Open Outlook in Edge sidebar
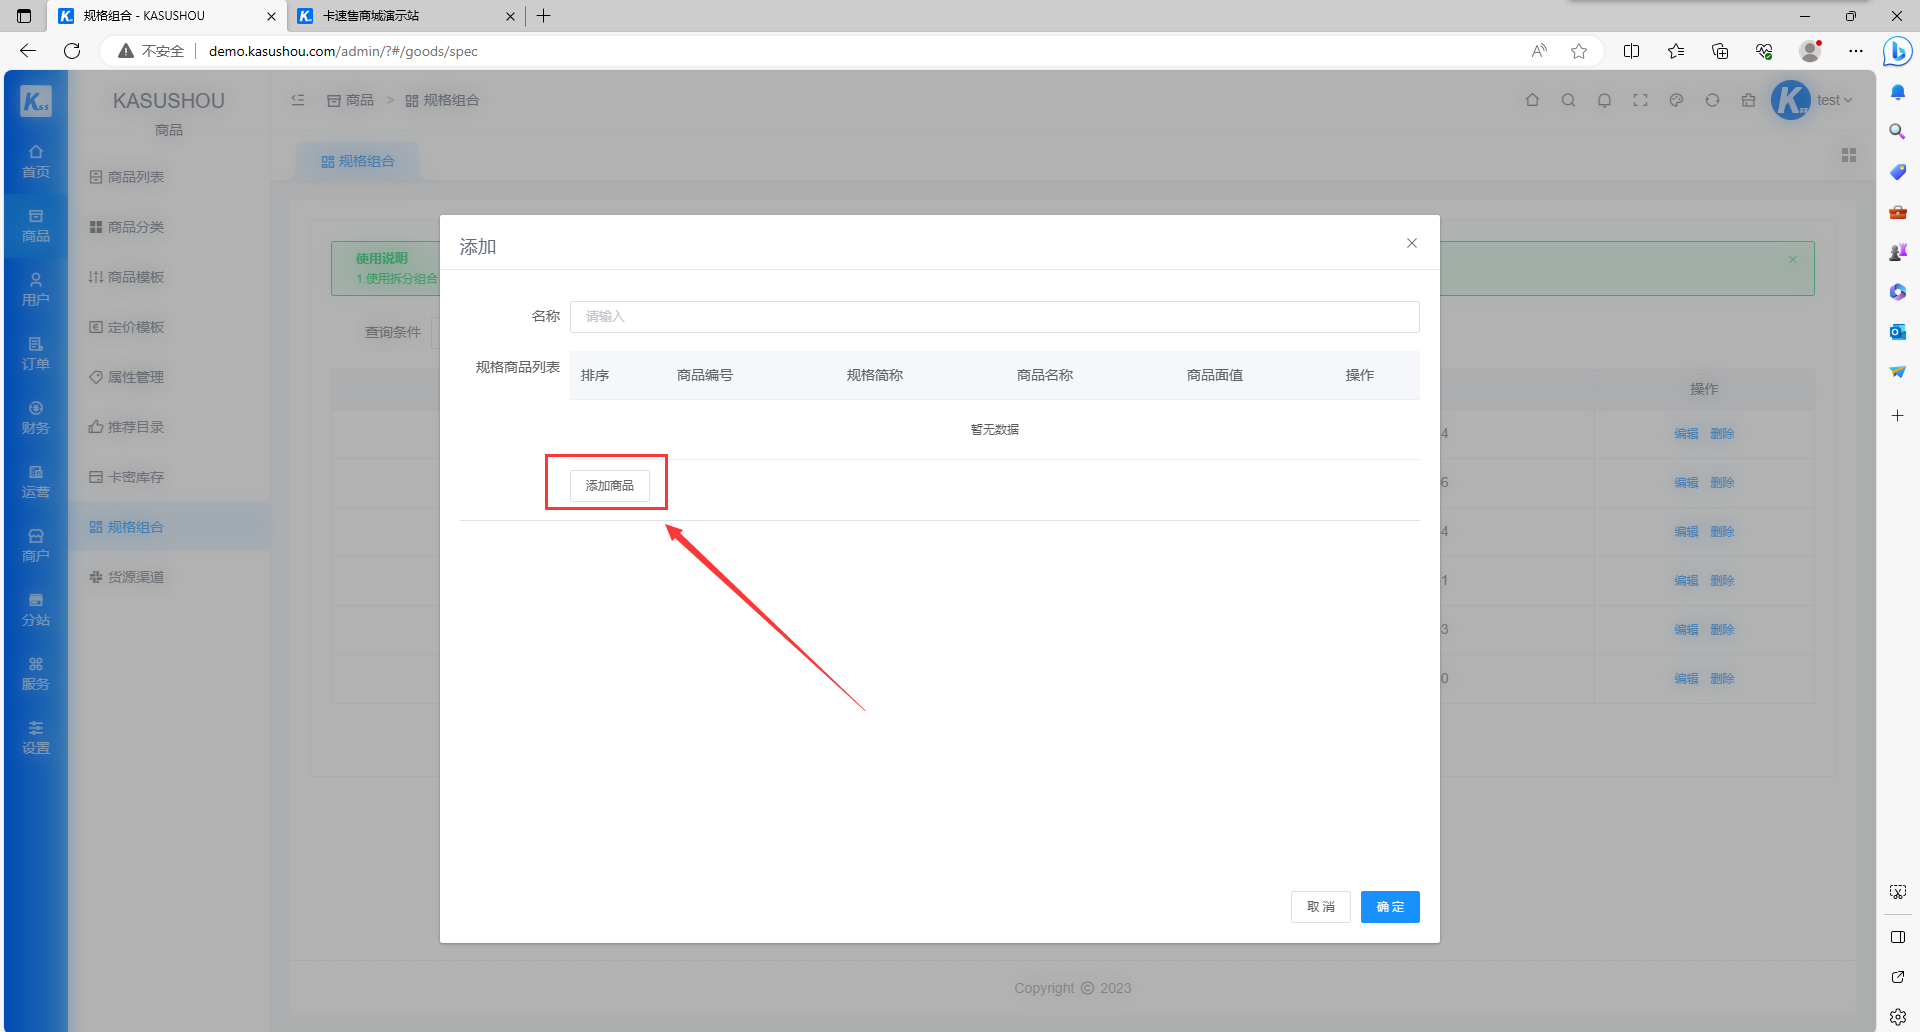 click(1898, 332)
